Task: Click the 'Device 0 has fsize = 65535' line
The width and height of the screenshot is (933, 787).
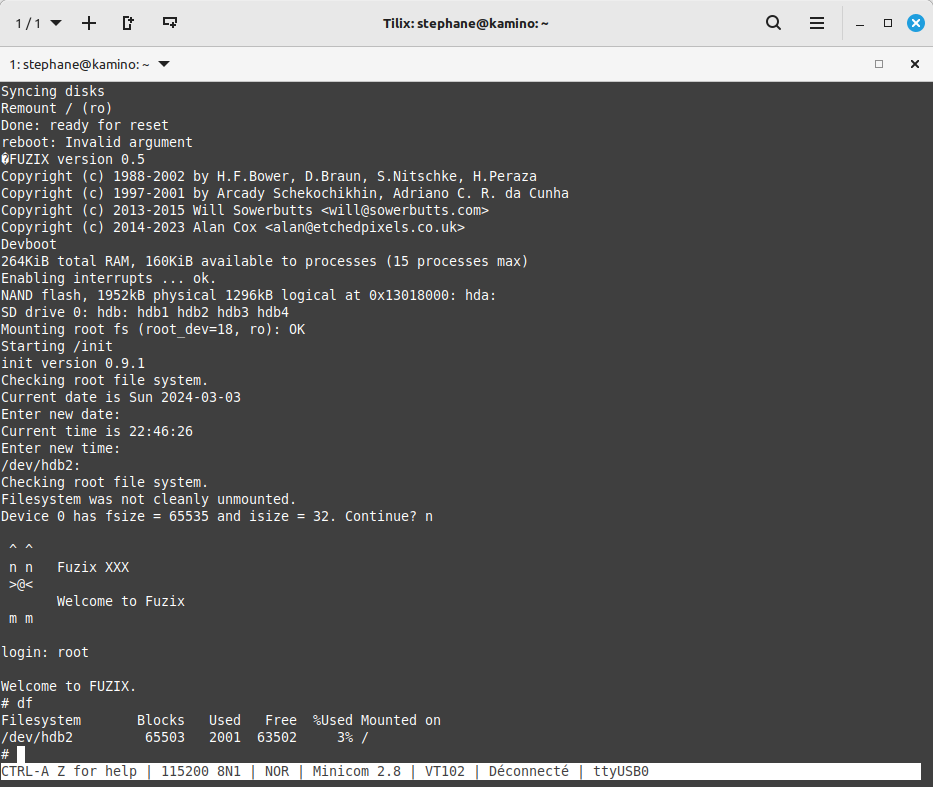Action: point(217,516)
